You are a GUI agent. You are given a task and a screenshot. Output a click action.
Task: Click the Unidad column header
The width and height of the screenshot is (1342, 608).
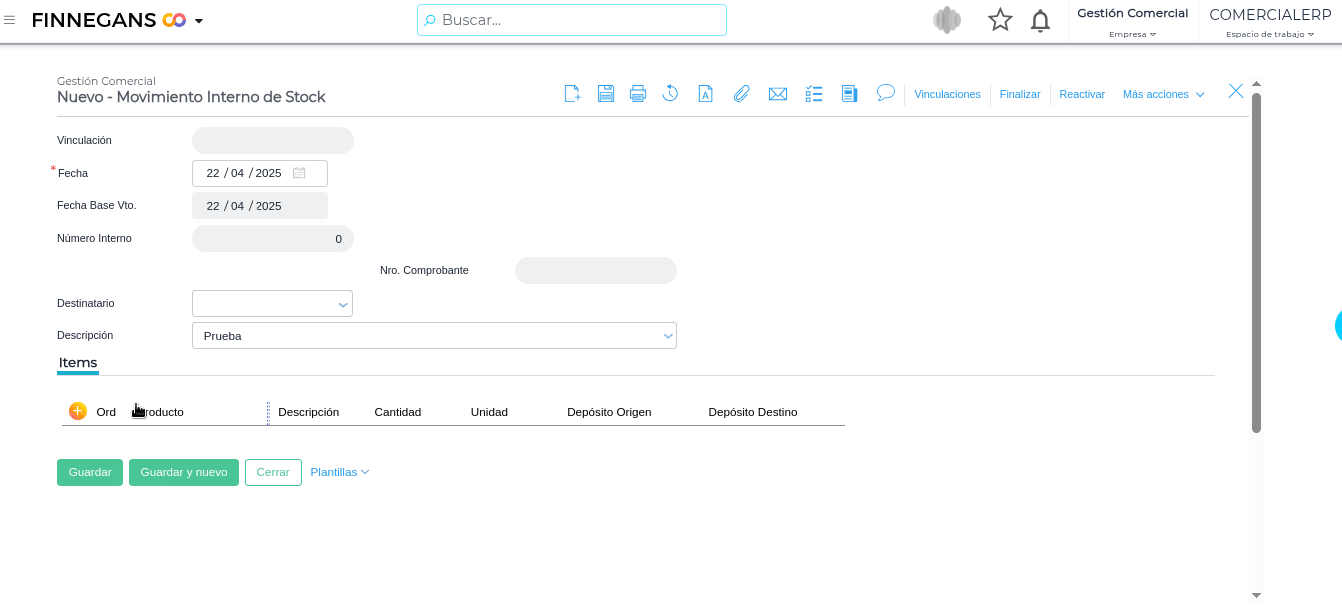pyautogui.click(x=489, y=412)
